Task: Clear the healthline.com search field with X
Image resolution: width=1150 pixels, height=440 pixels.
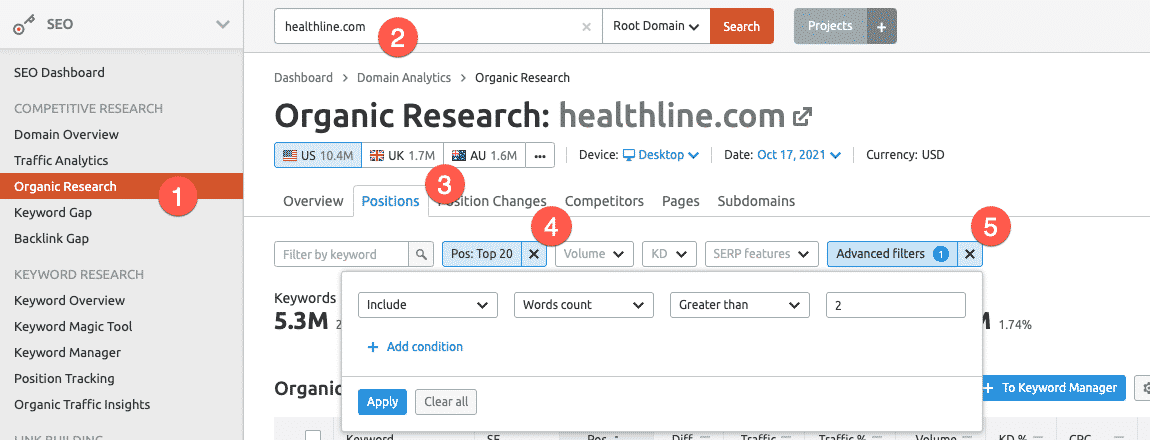Action: click(x=586, y=27)
